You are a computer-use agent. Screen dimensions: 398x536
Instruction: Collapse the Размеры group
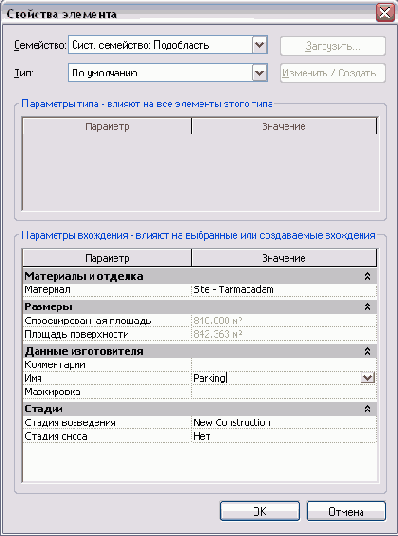point(367,307)
